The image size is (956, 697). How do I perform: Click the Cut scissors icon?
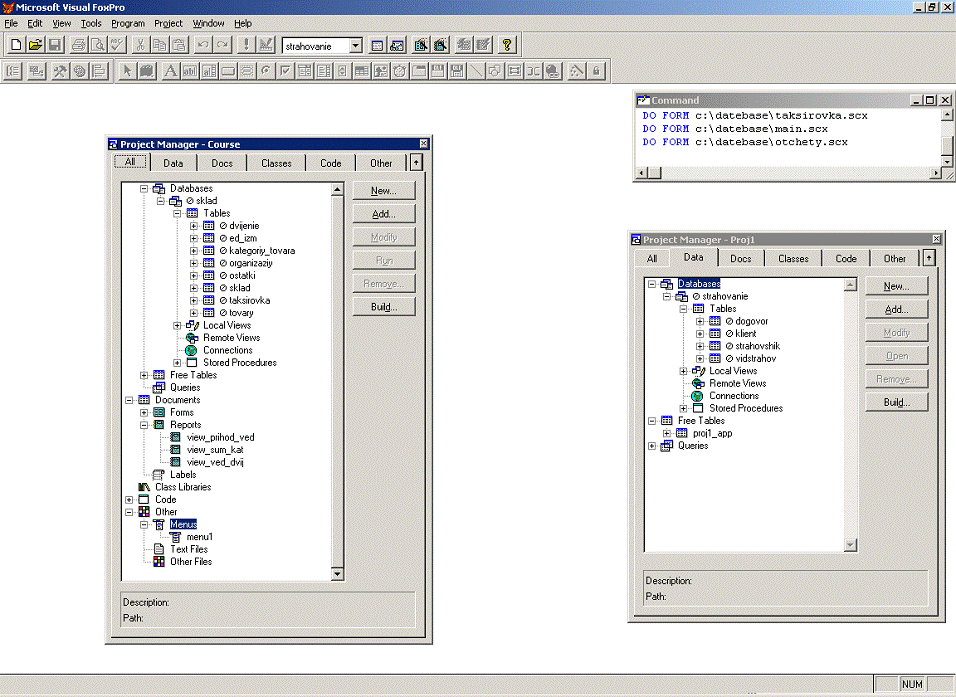pos(140,45)
